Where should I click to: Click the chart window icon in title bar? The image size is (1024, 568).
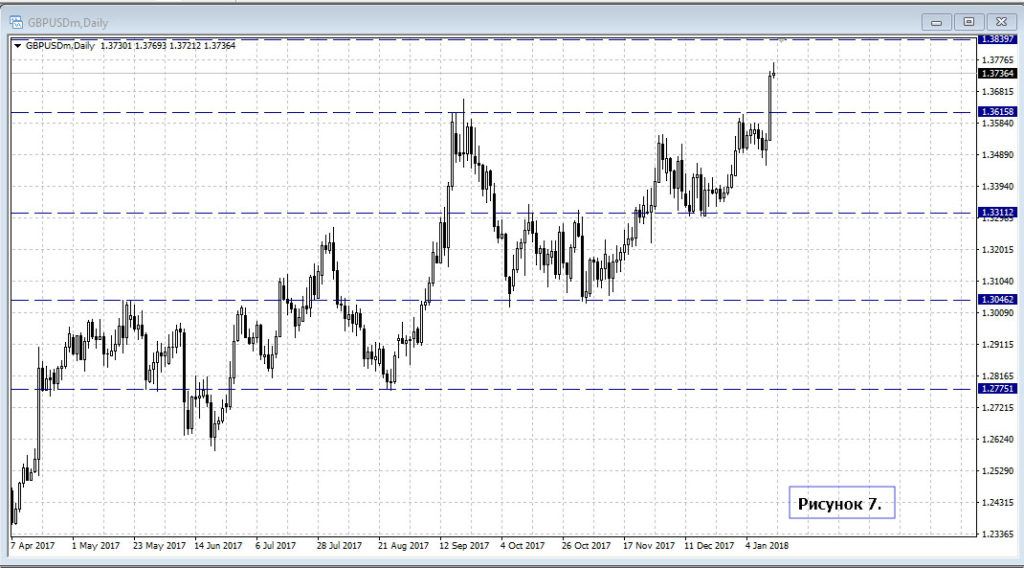click(16, 21)
